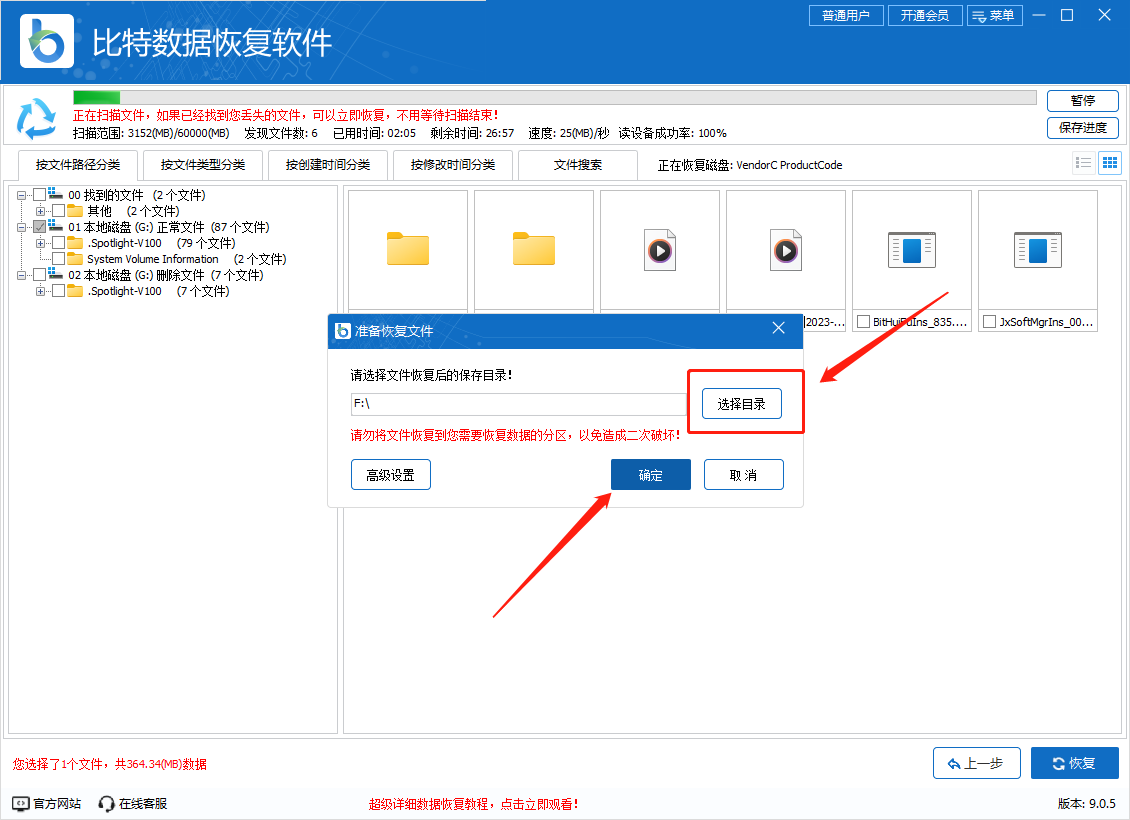1130x820 pixels.
Task: Expand the 00 找到的文件 tree node
Action: [x=22, y=195]
